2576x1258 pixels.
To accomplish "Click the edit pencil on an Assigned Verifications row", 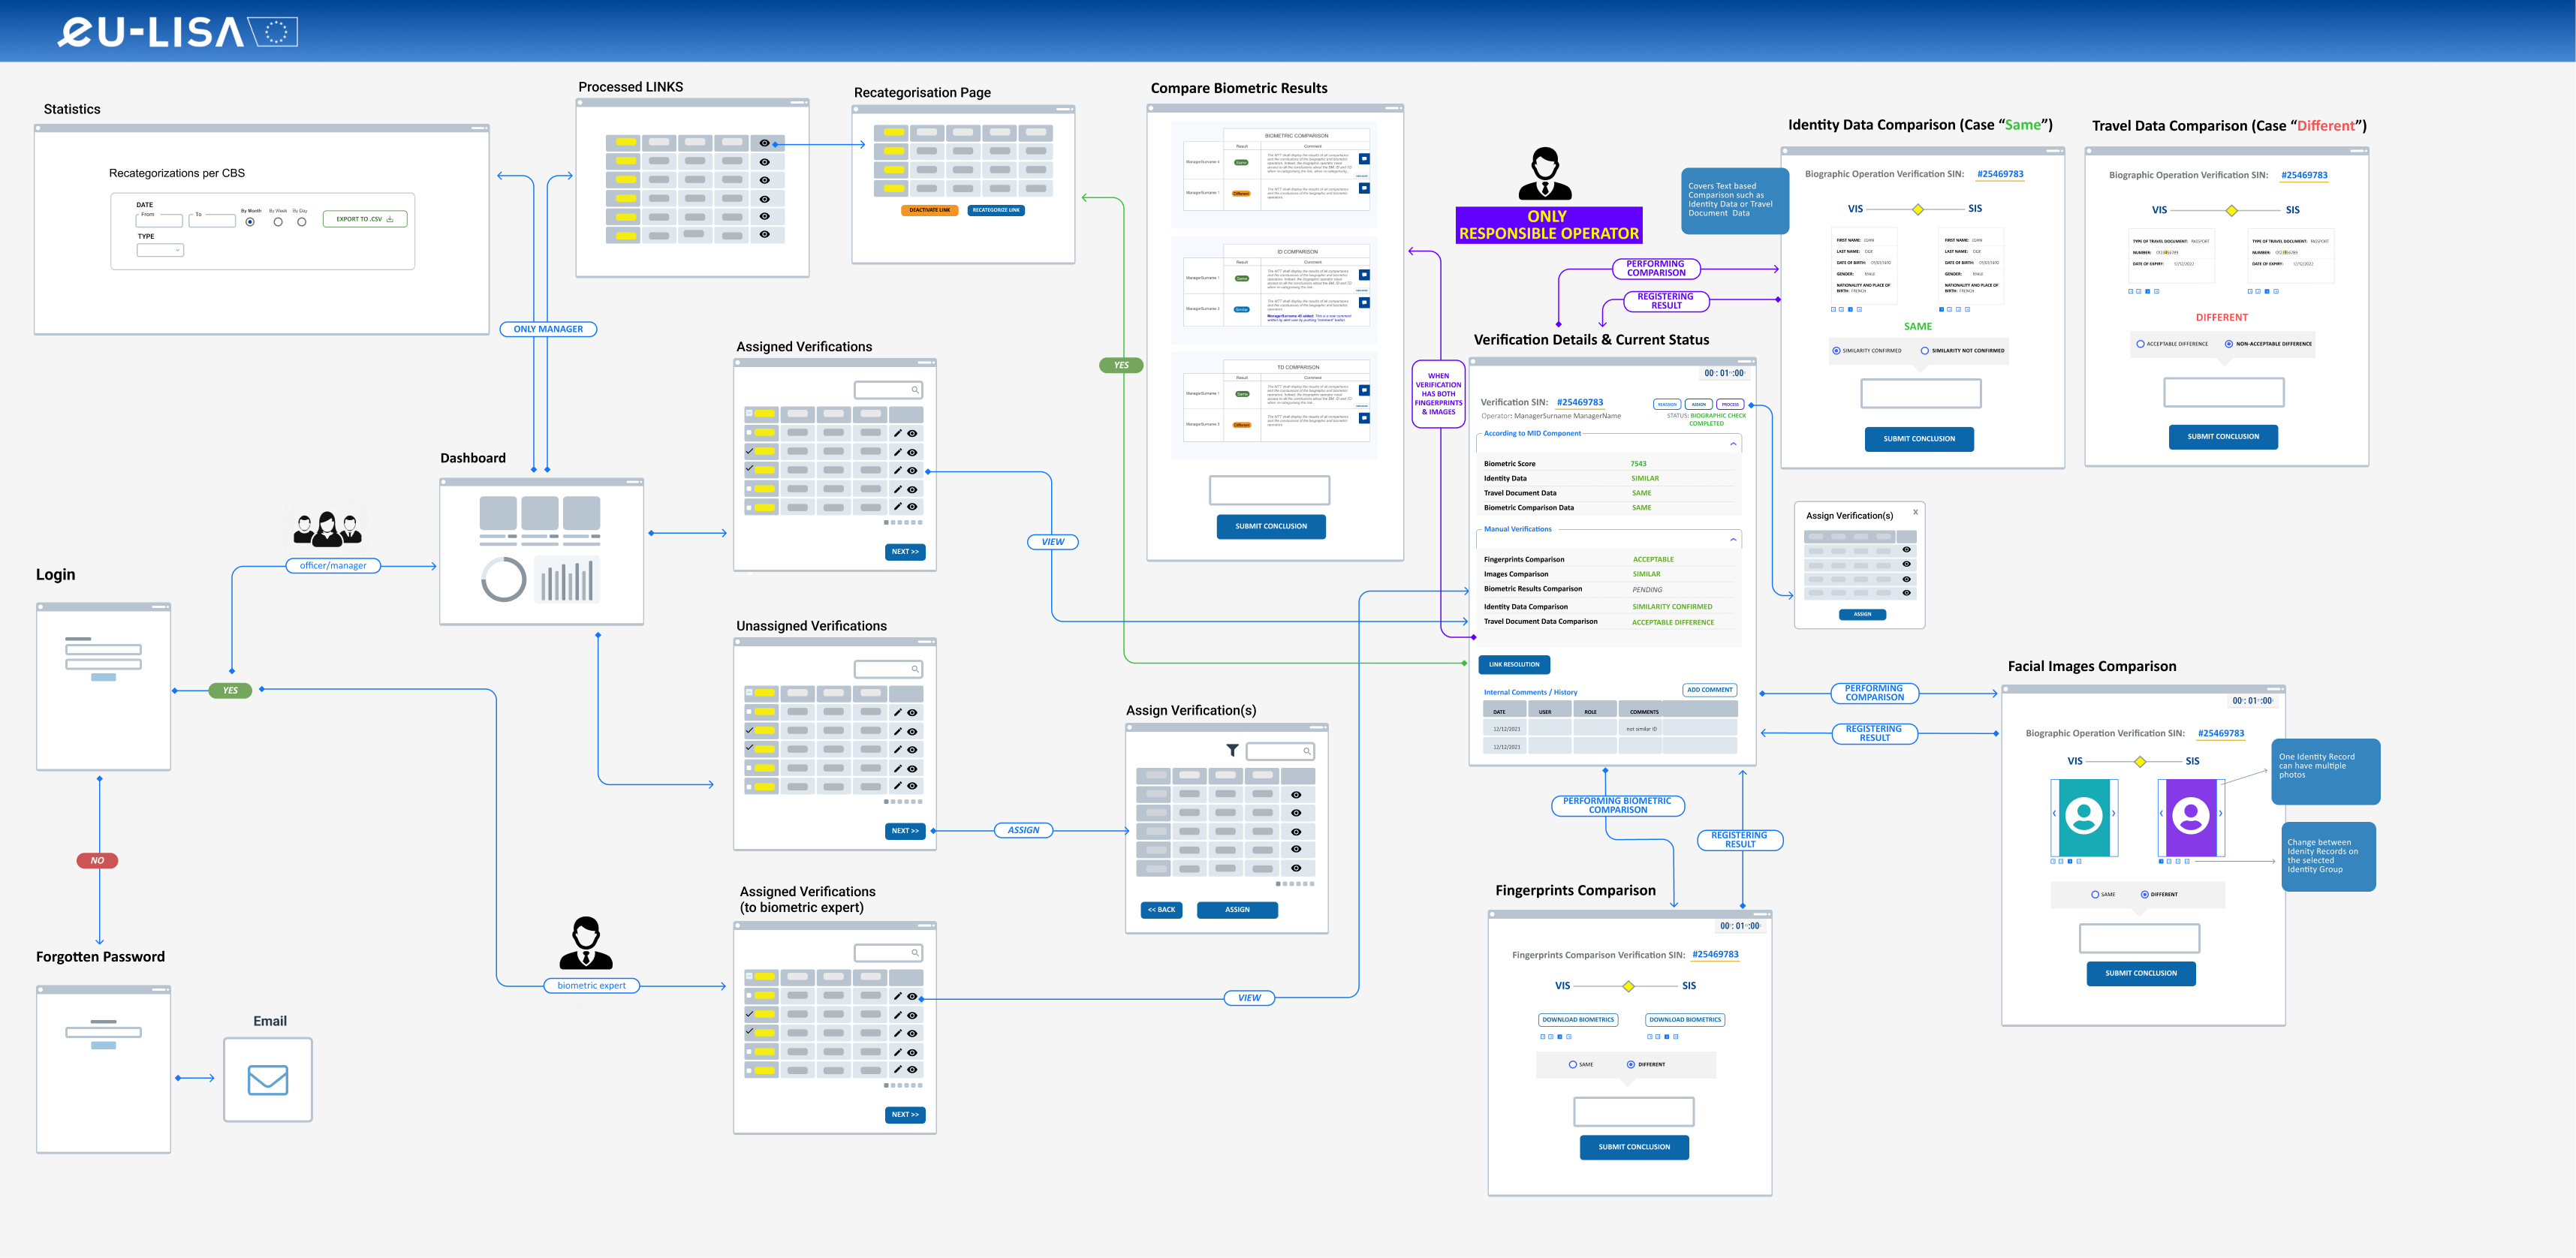I will point(897,433).
